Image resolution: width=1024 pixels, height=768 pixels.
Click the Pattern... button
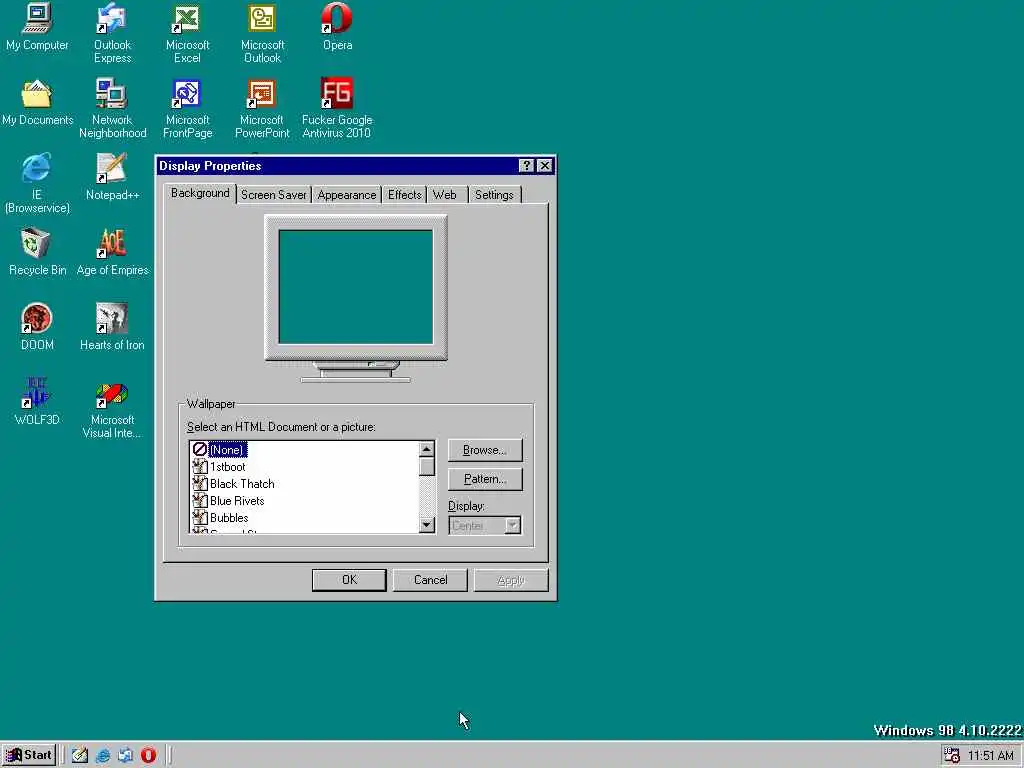(x=485, y=479)
